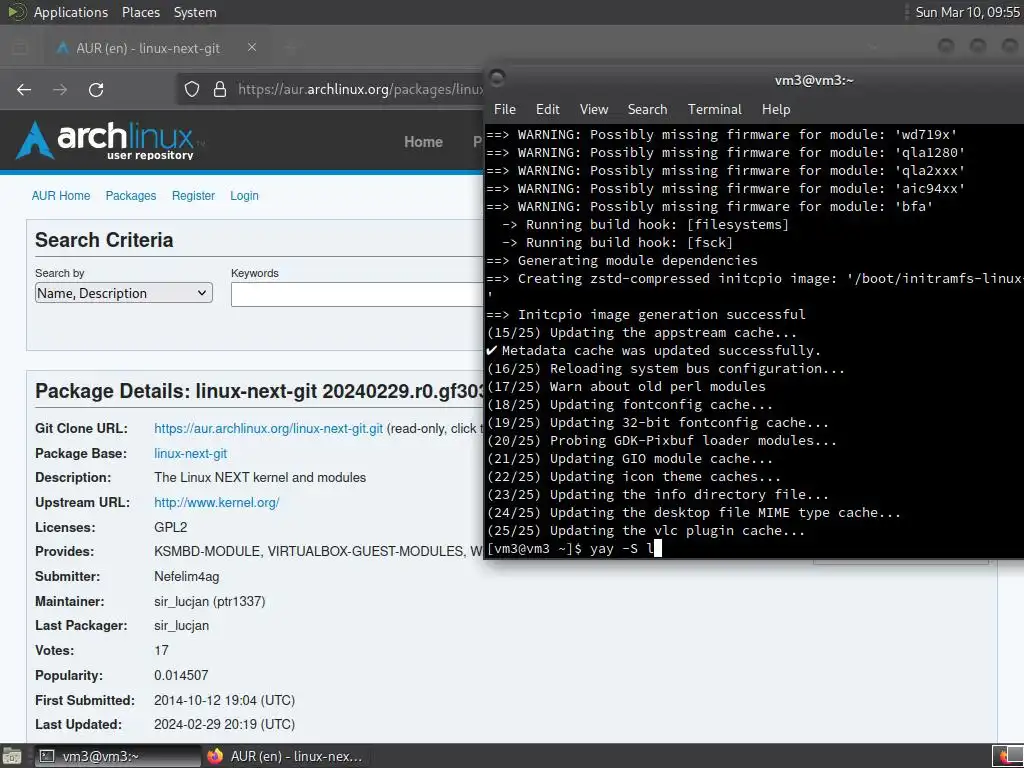Click the Arch Linux user repository logo

click(x=108, y=140)
